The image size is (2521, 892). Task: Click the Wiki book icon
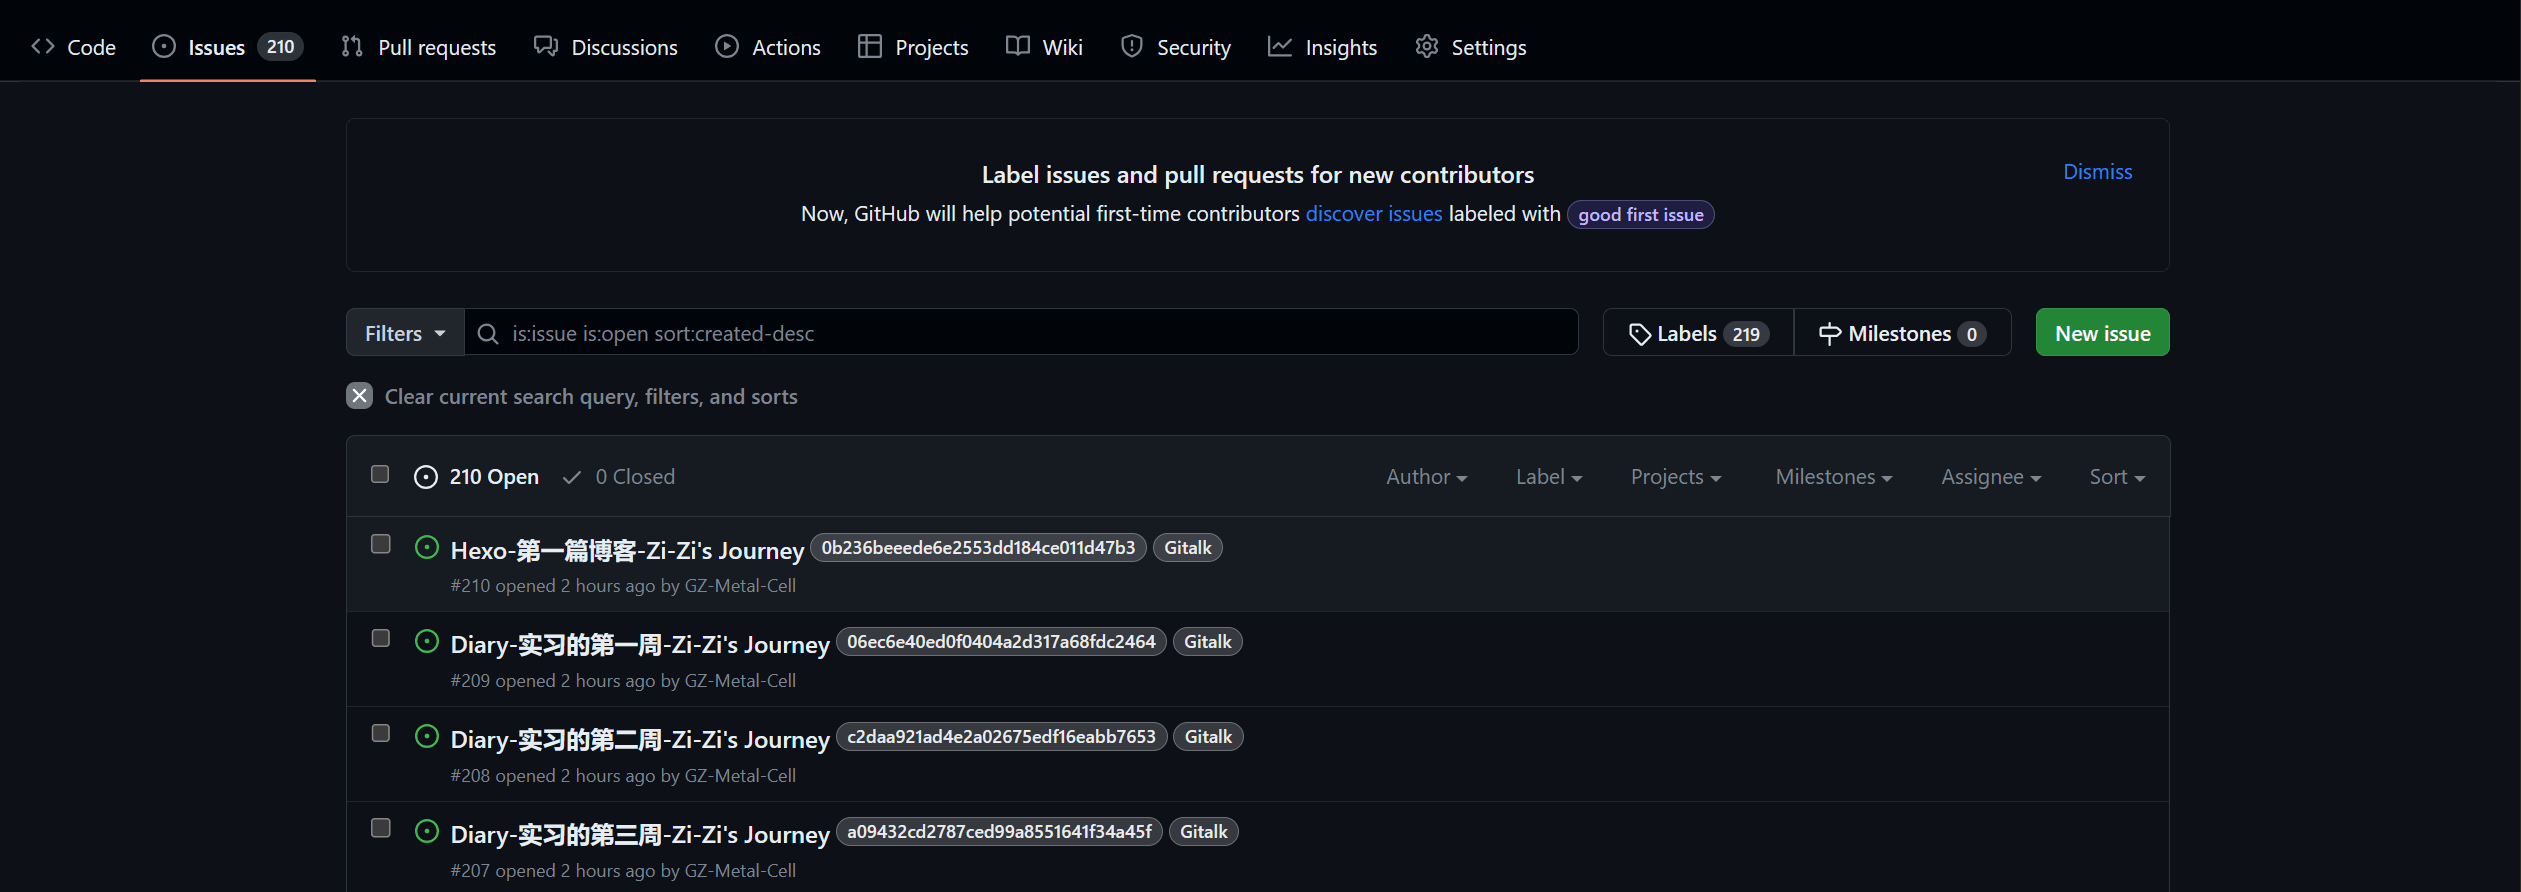[x=1018, y=46]
